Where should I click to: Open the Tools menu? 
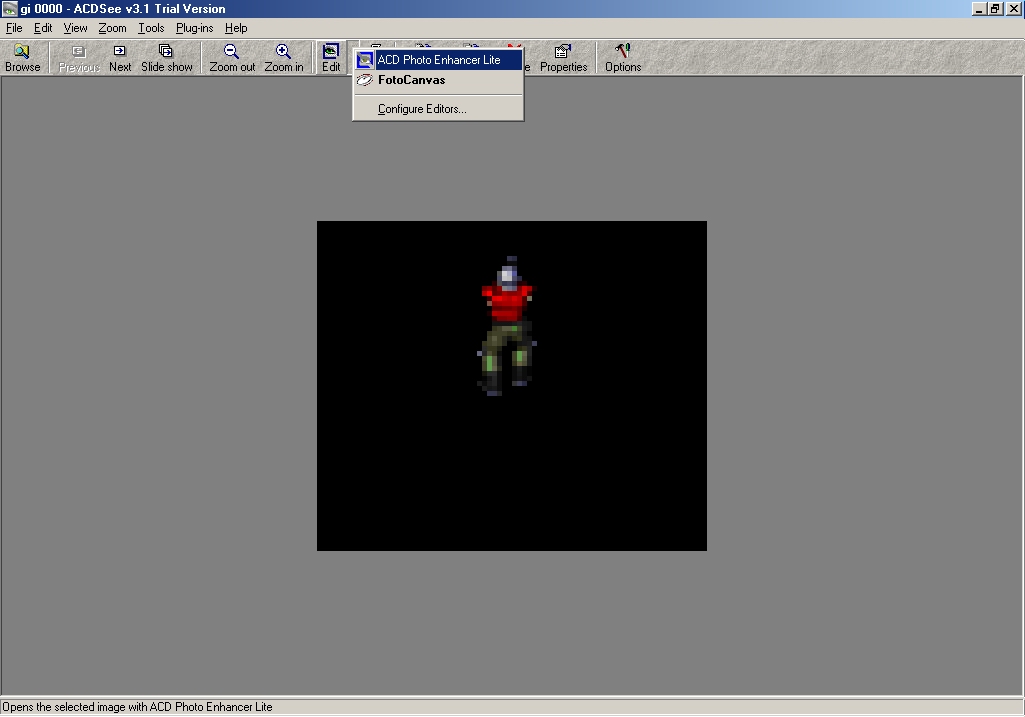(151, 28)
